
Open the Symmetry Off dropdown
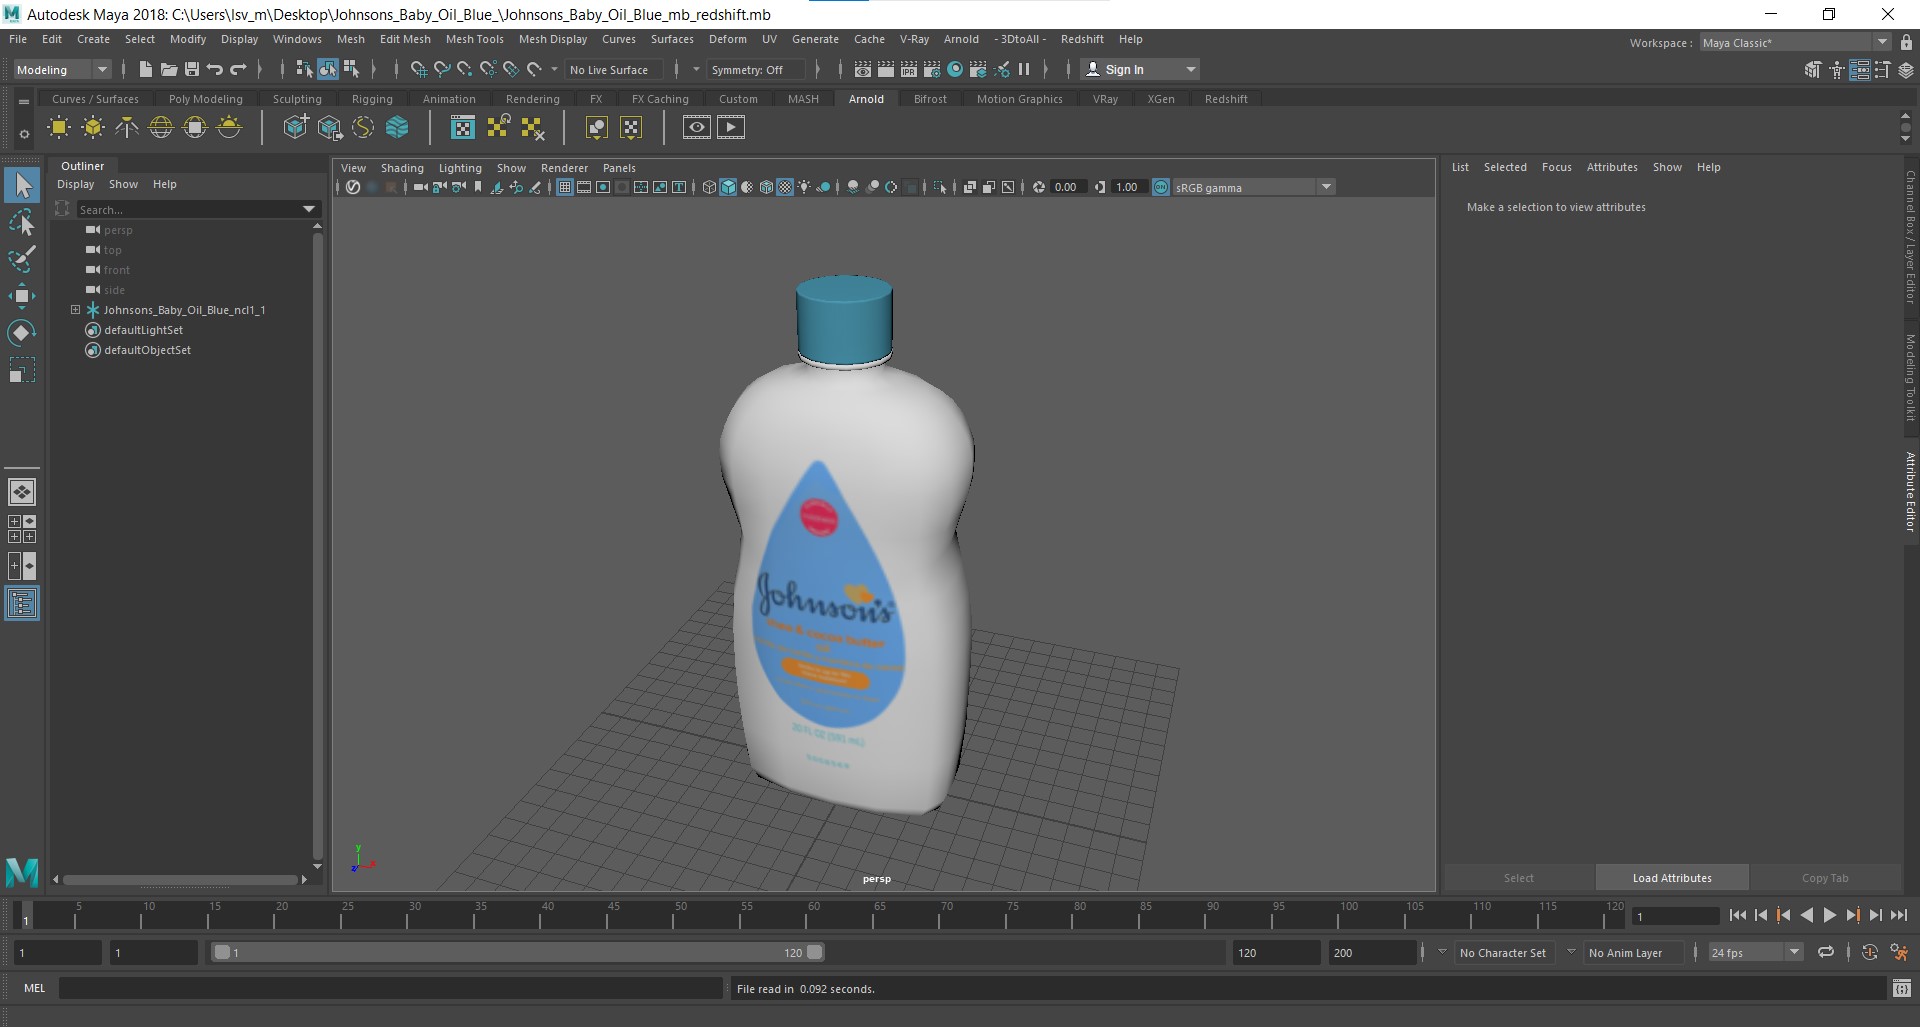tap(755, 69)
